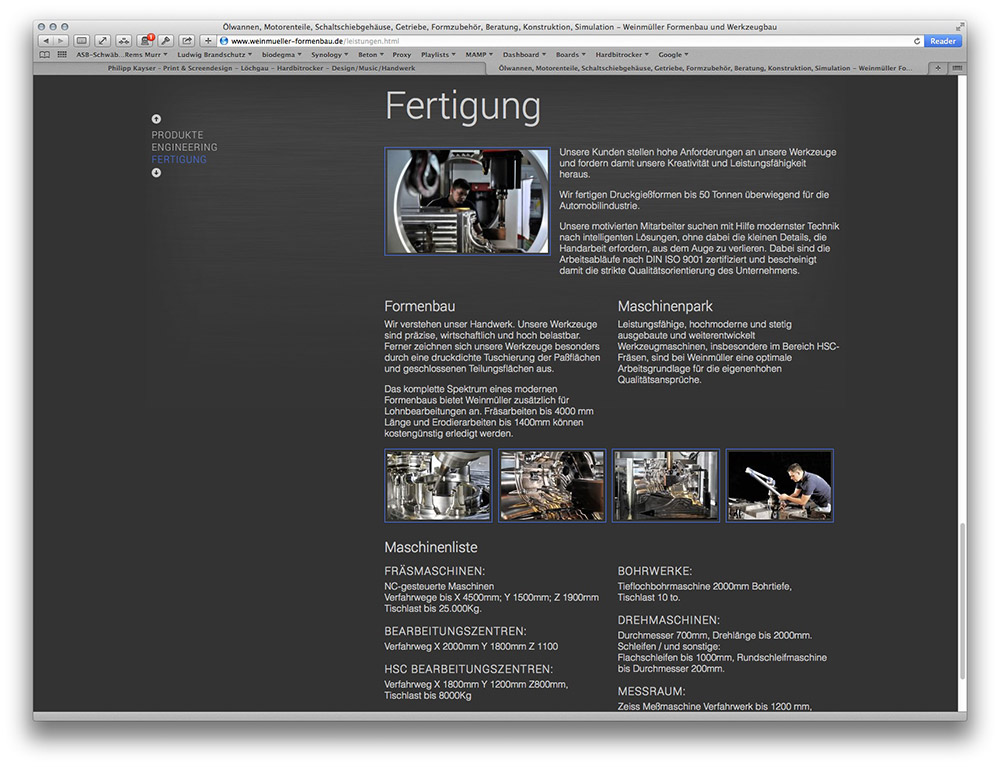The image size is (1000, 767).
Task: Expand the Synology bookmark folder
Action: [330, 55]
